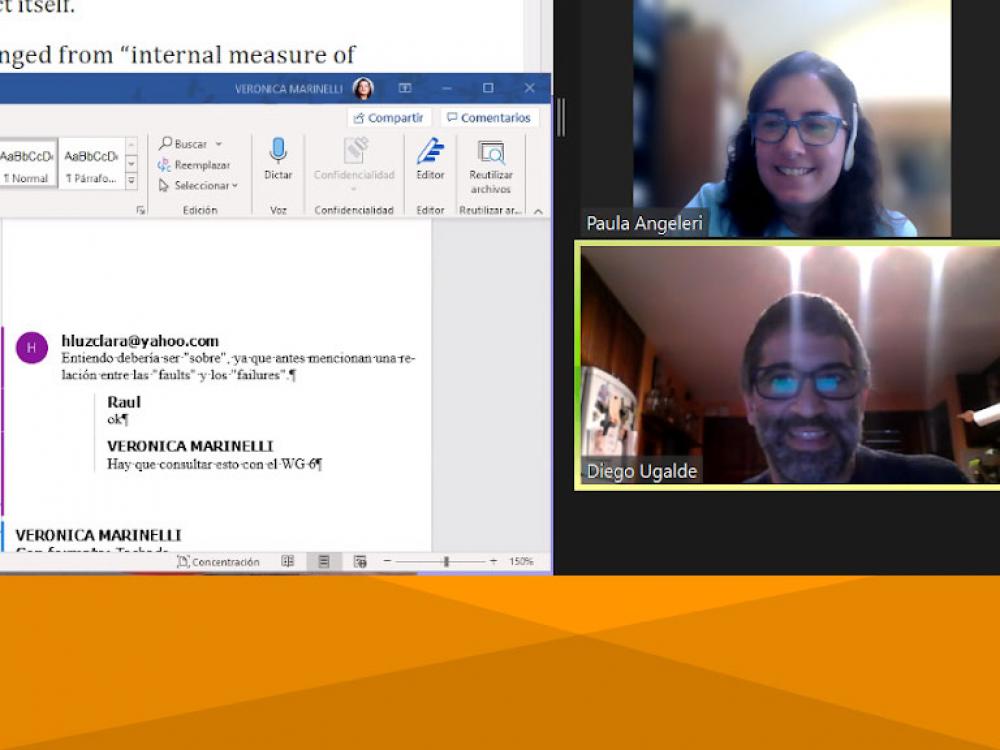
Task: Click the ribbon display options icon
Action: (405, 88)
